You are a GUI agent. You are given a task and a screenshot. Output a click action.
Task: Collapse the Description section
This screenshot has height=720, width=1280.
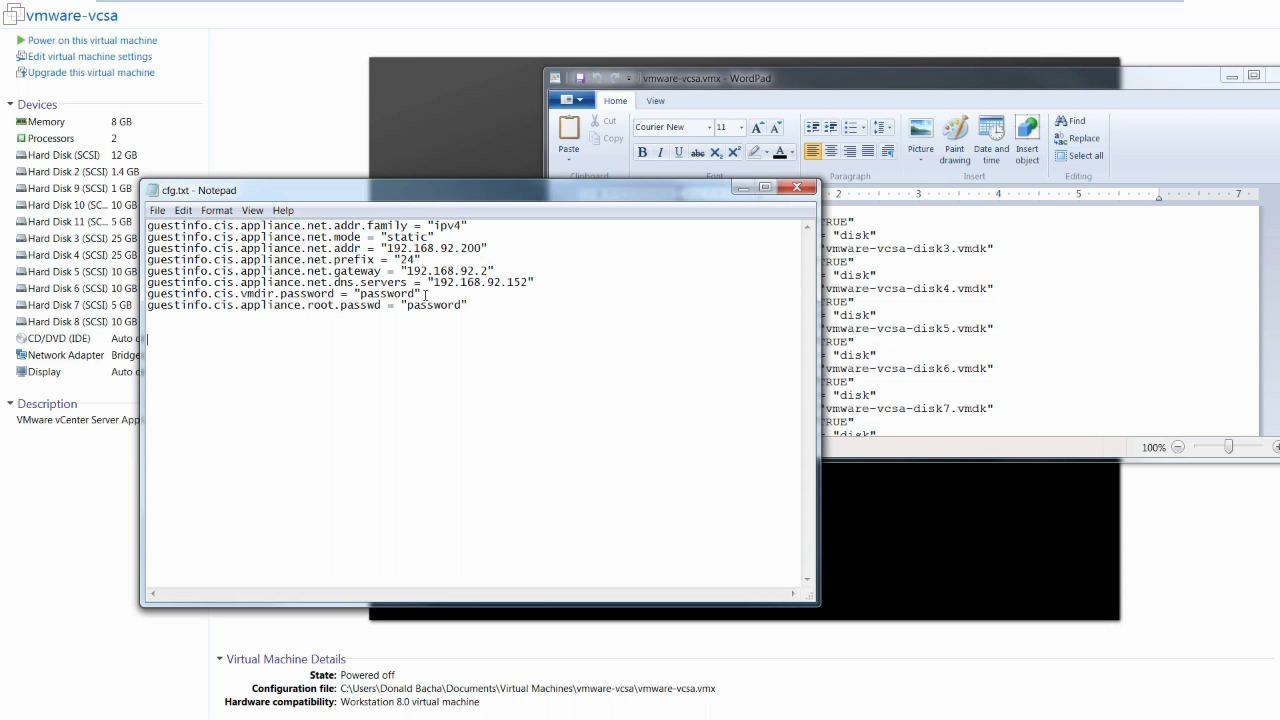coord(10,404)
